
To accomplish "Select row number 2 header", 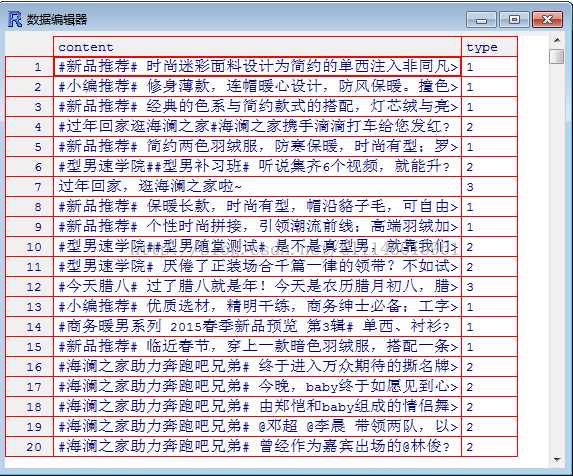I will 30,87.
